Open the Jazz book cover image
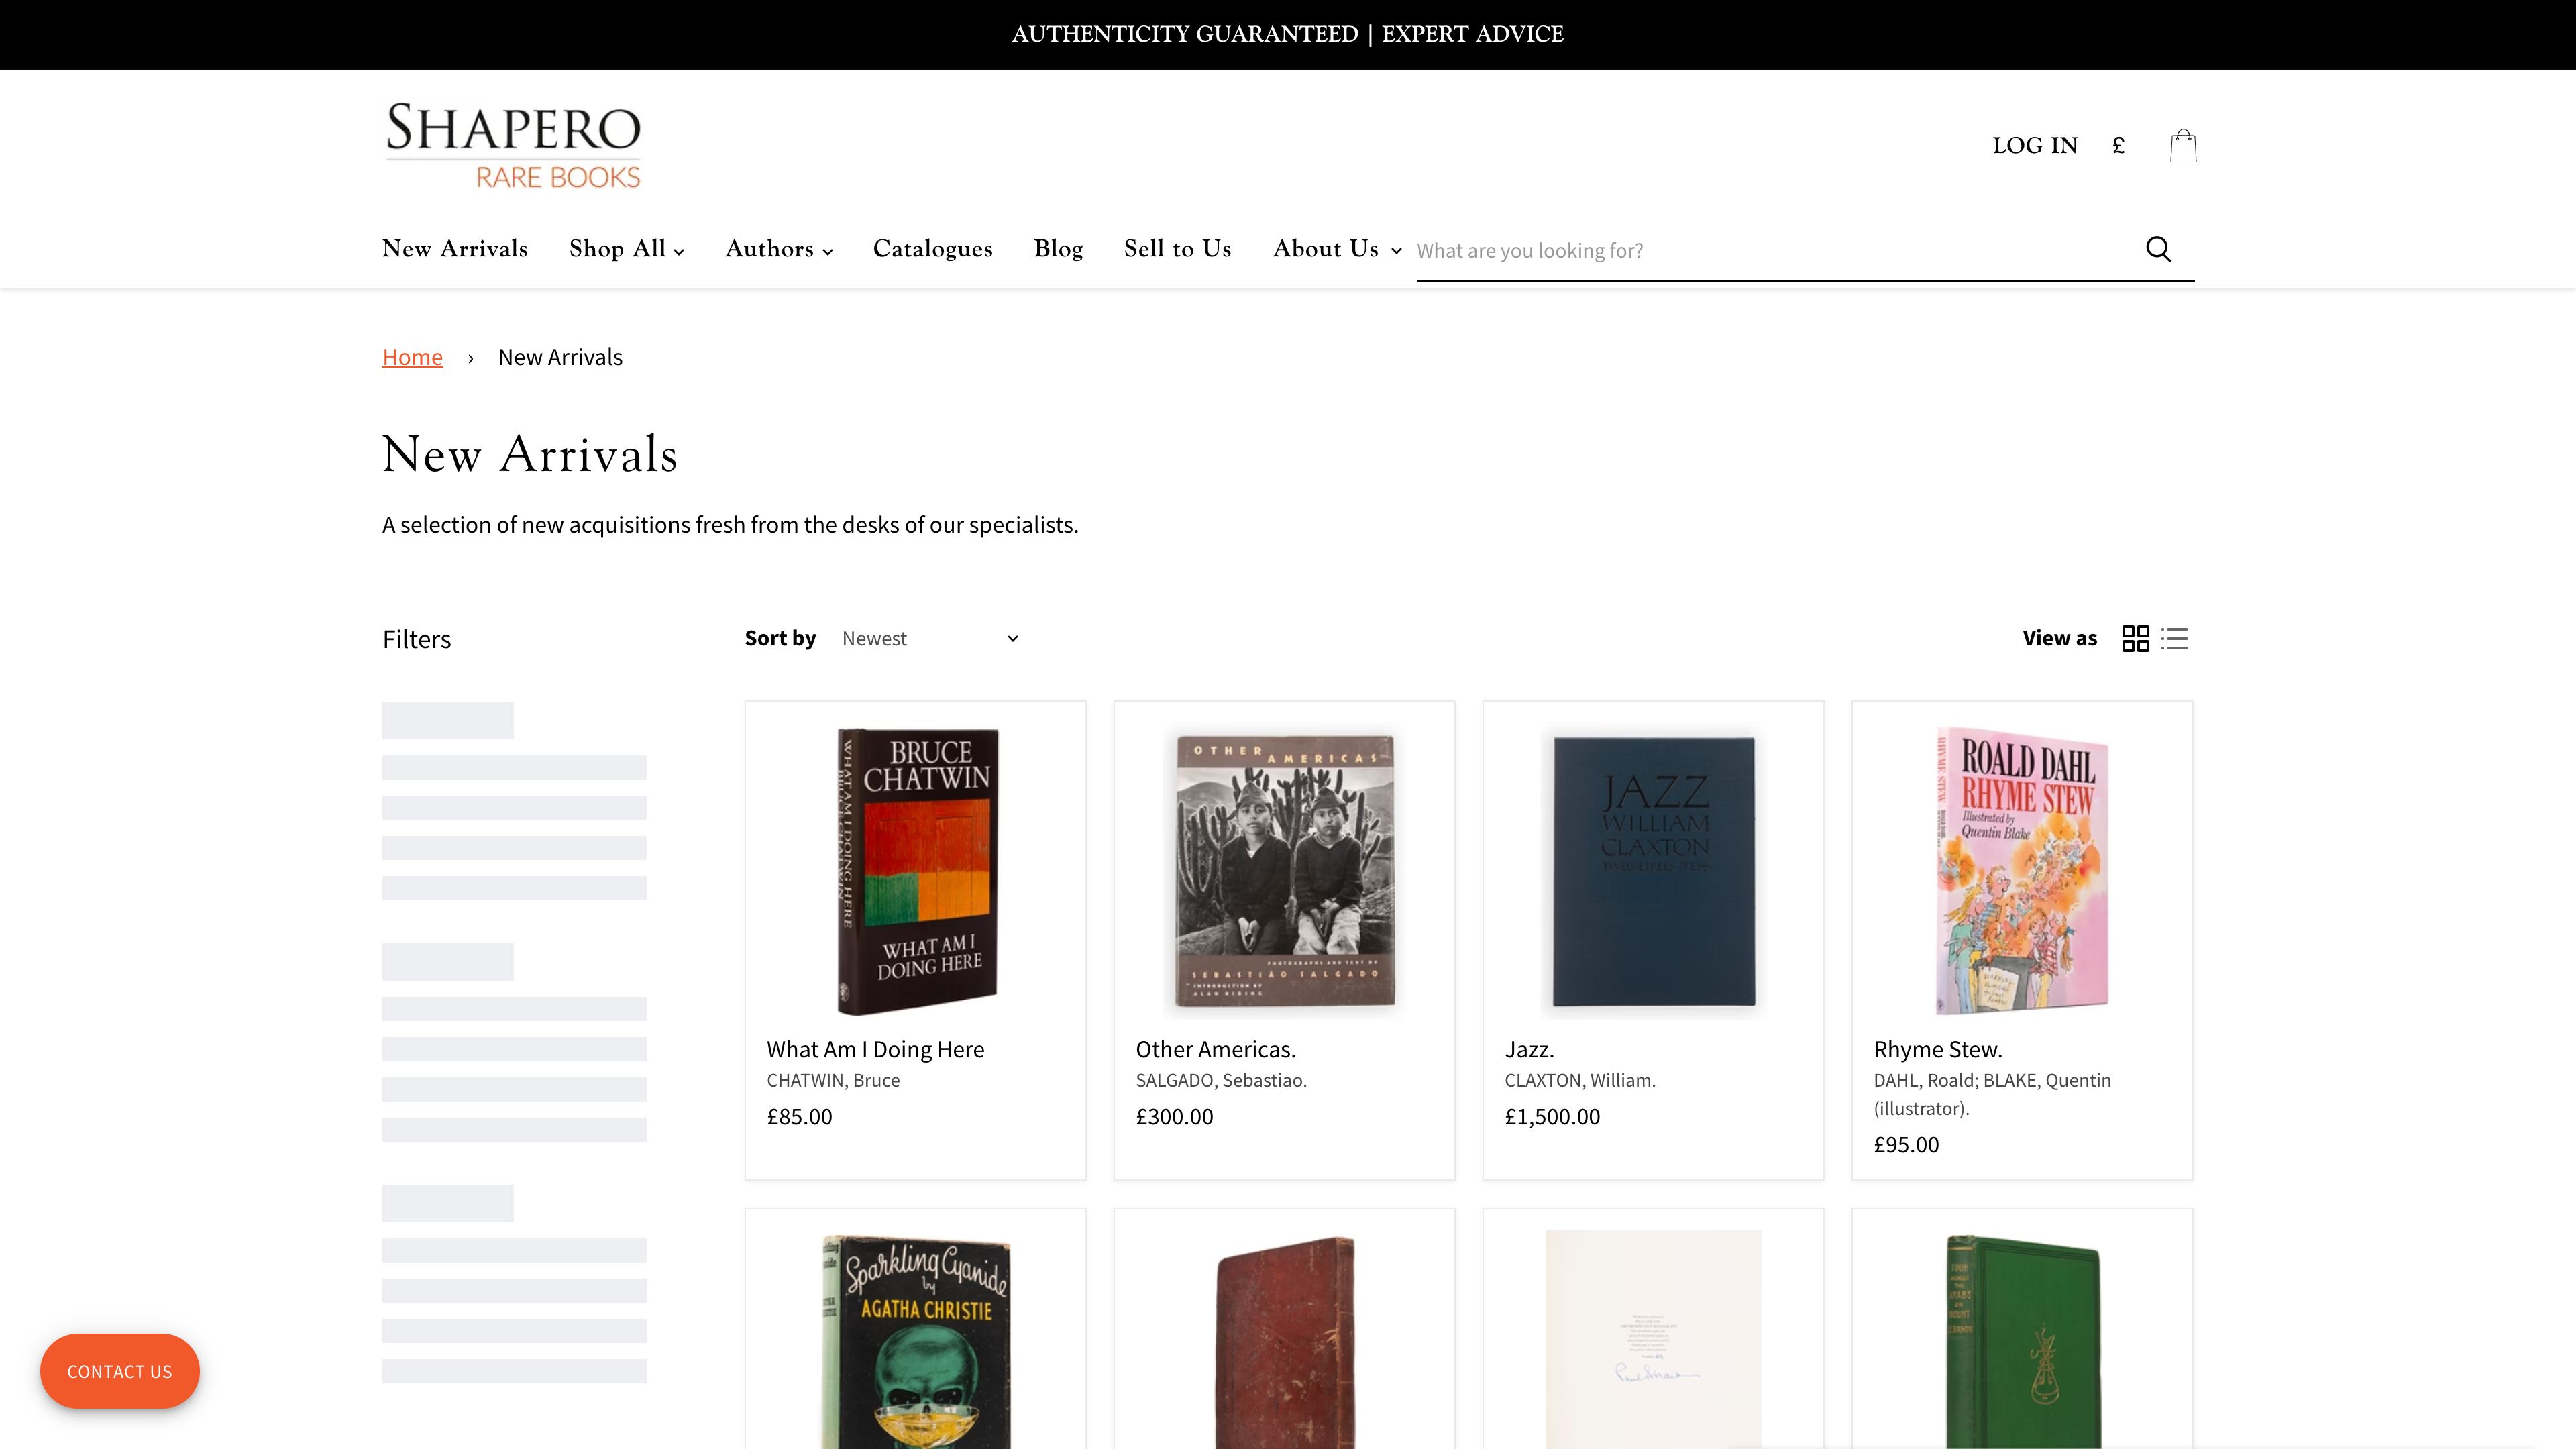Image resolution: width=2576 pixels, height=1449 pixels. click(1653, 870)
